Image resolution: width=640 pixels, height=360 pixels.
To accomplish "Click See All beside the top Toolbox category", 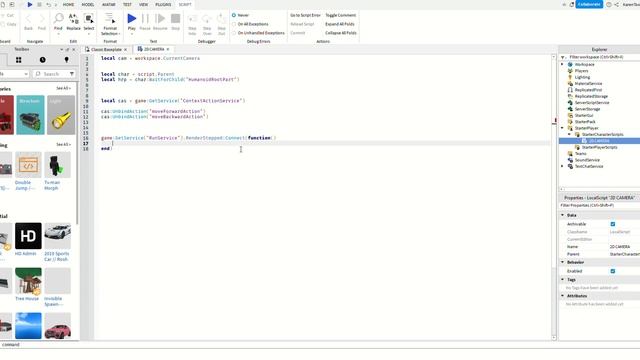I will click(63, 88).
